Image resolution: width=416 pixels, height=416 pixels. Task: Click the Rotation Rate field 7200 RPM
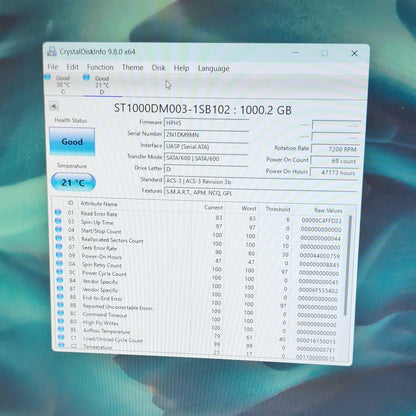[x=335, y=149]
